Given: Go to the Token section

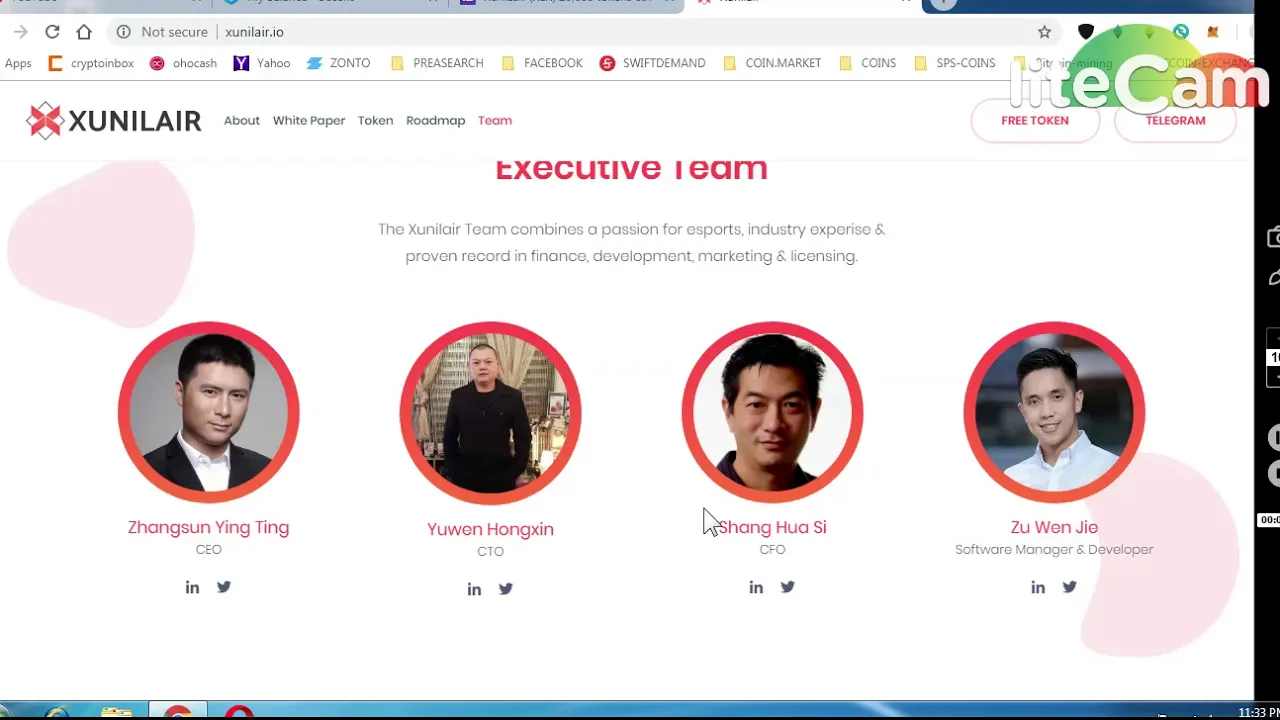Looking at the screenshot, I should pyautogui.click(x=375, y=120).
